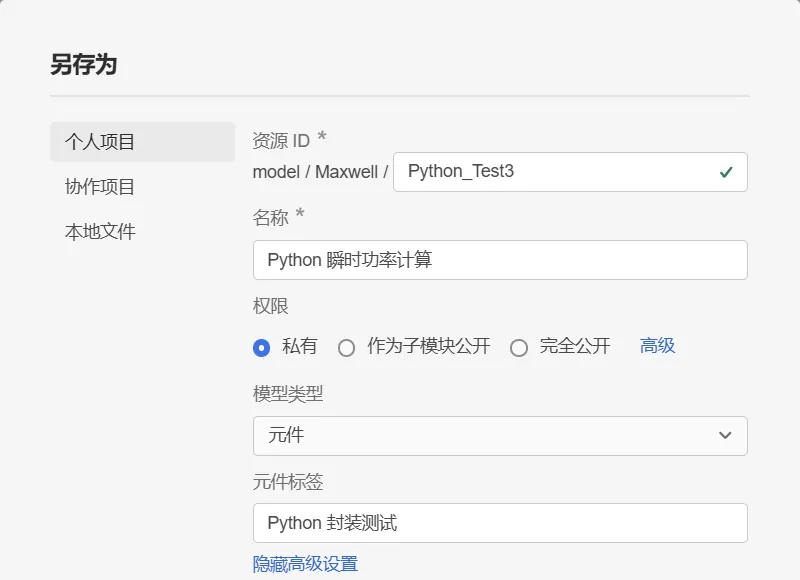Open the model type combo box list

[x=500, y=435]
